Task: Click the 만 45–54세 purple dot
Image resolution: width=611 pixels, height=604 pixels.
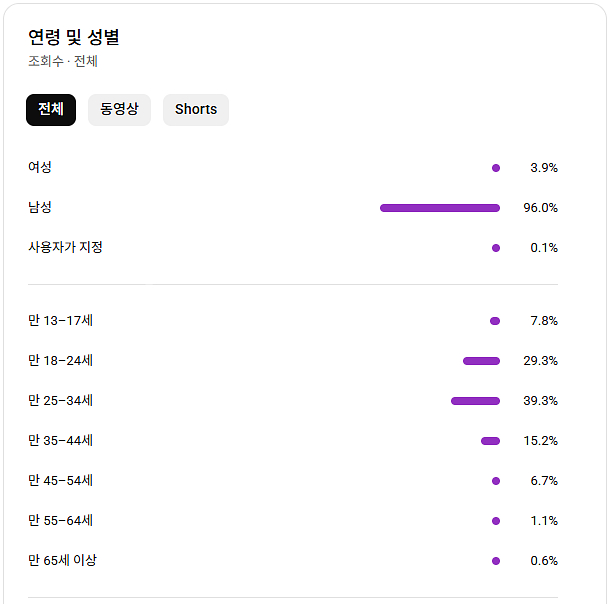Action: 496,481
